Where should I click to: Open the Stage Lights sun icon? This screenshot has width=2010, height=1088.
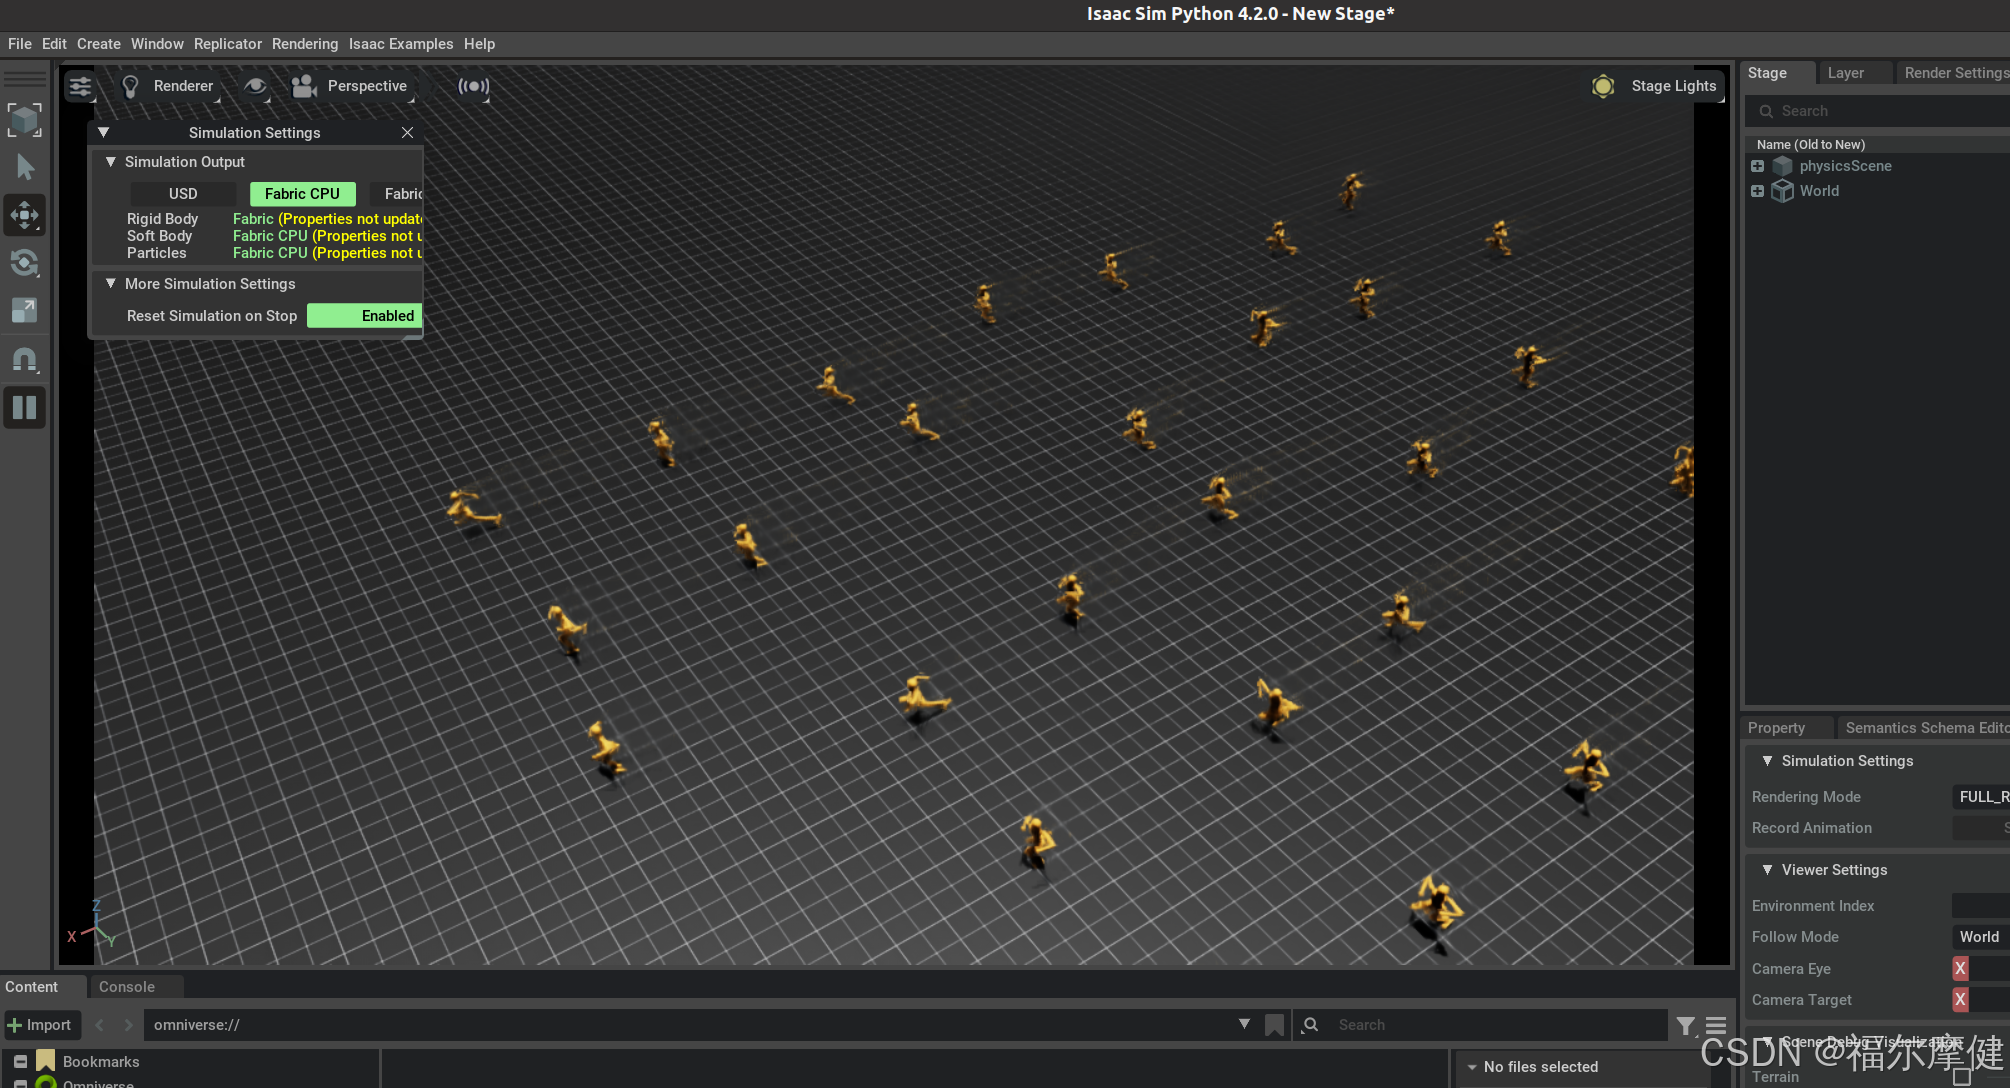pyautogui.click(x=1602, y=86)
